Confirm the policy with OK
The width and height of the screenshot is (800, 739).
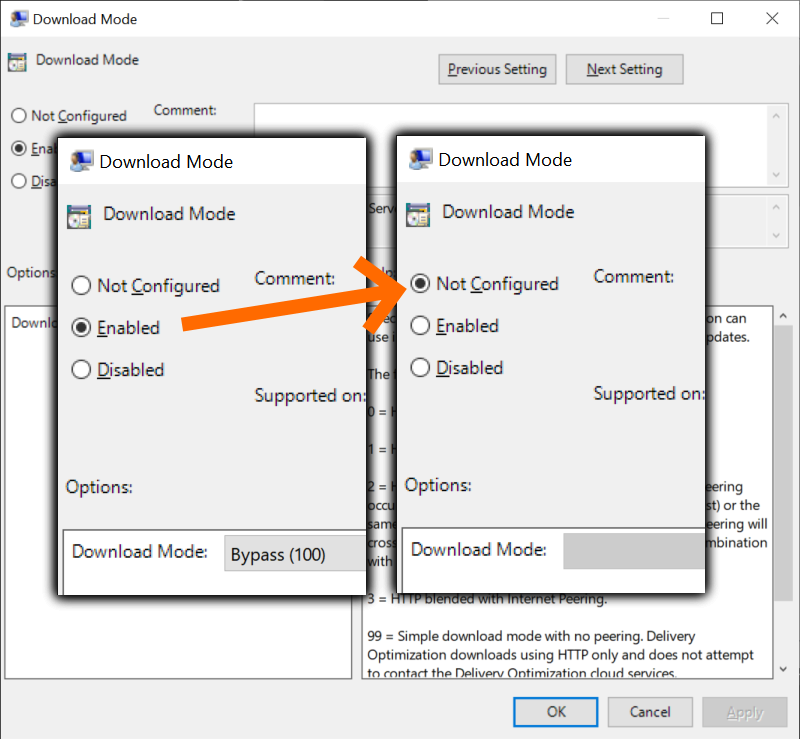[x=556, y=712]
